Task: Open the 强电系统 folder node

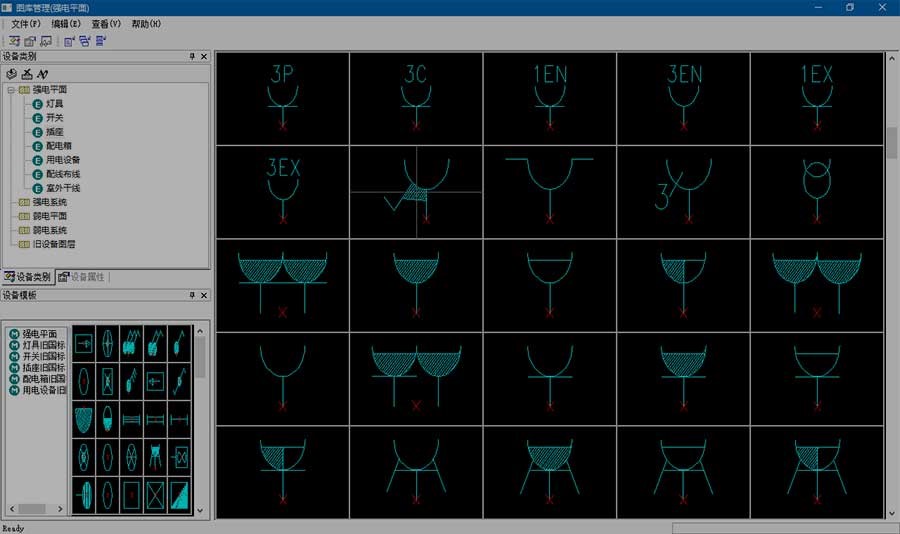Action: point(49,202)
